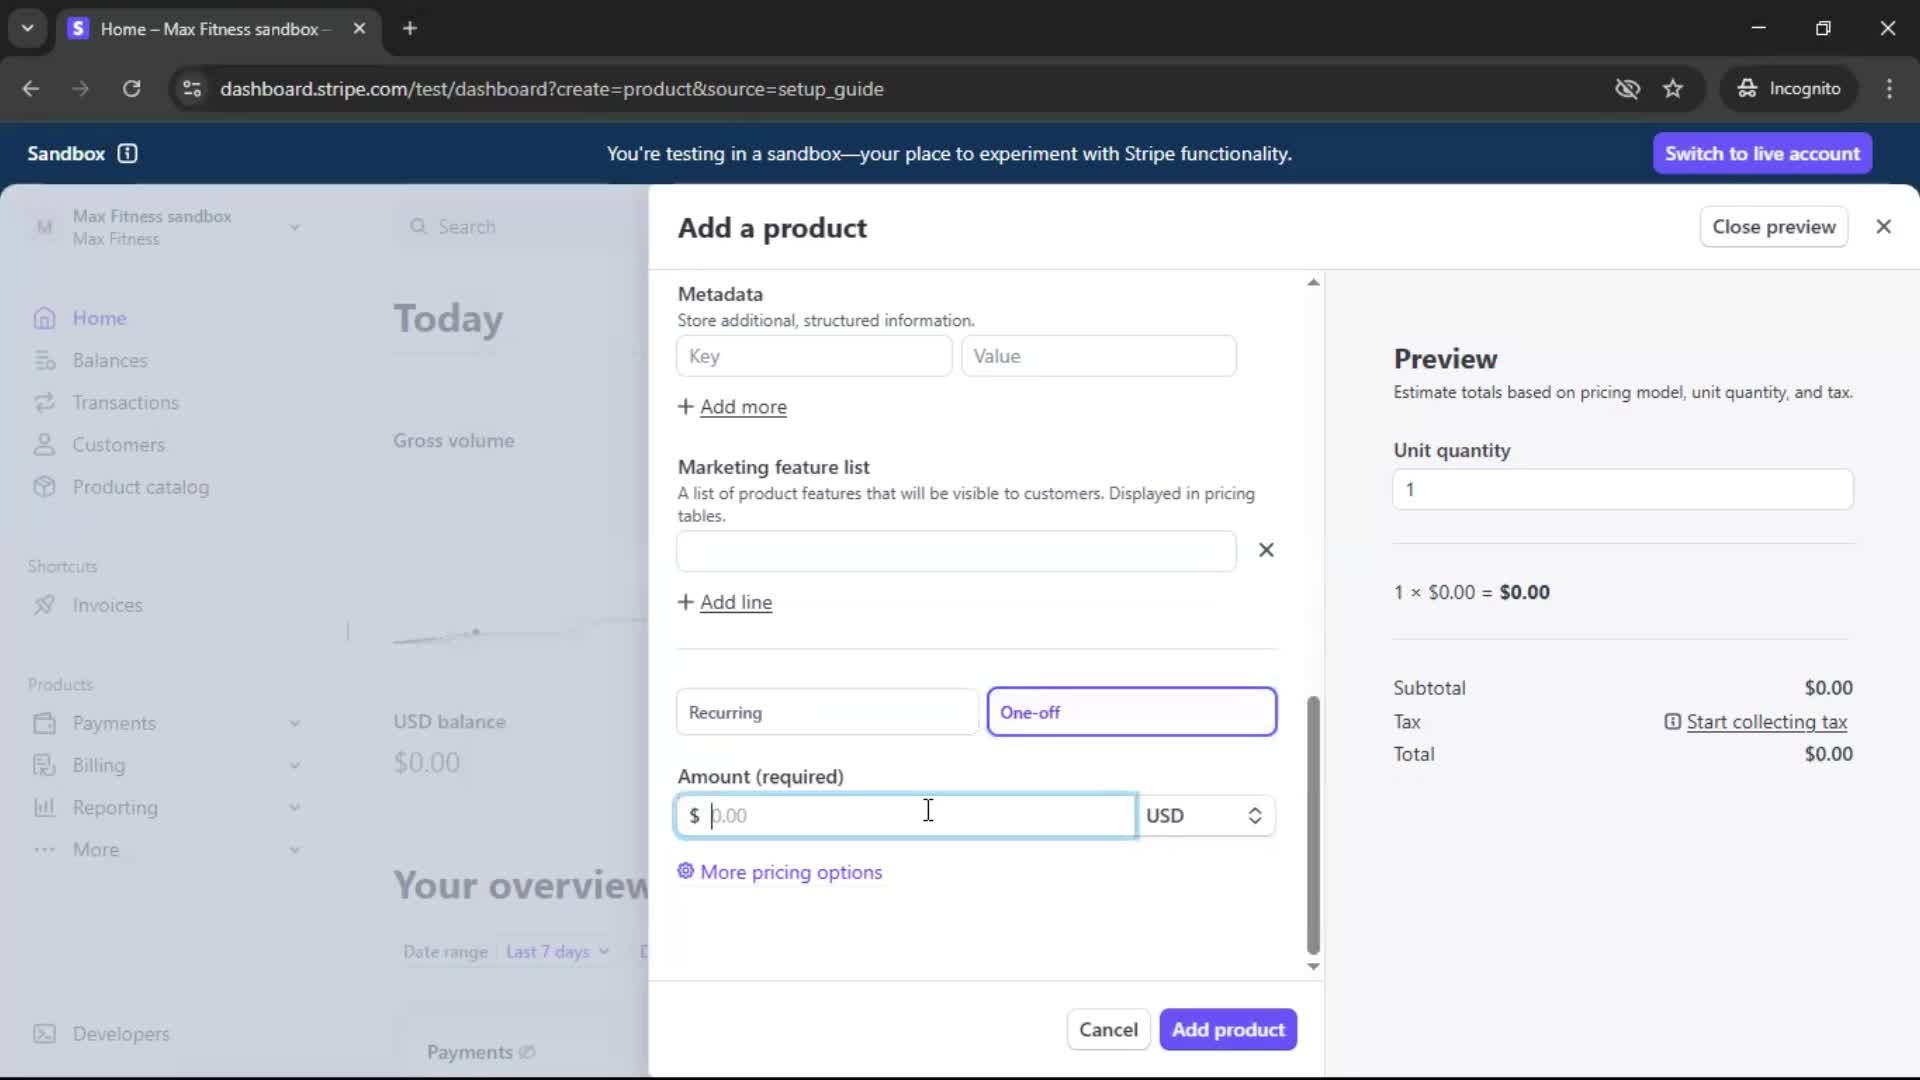Click the plus icon next to Add more

click(685, 406)
